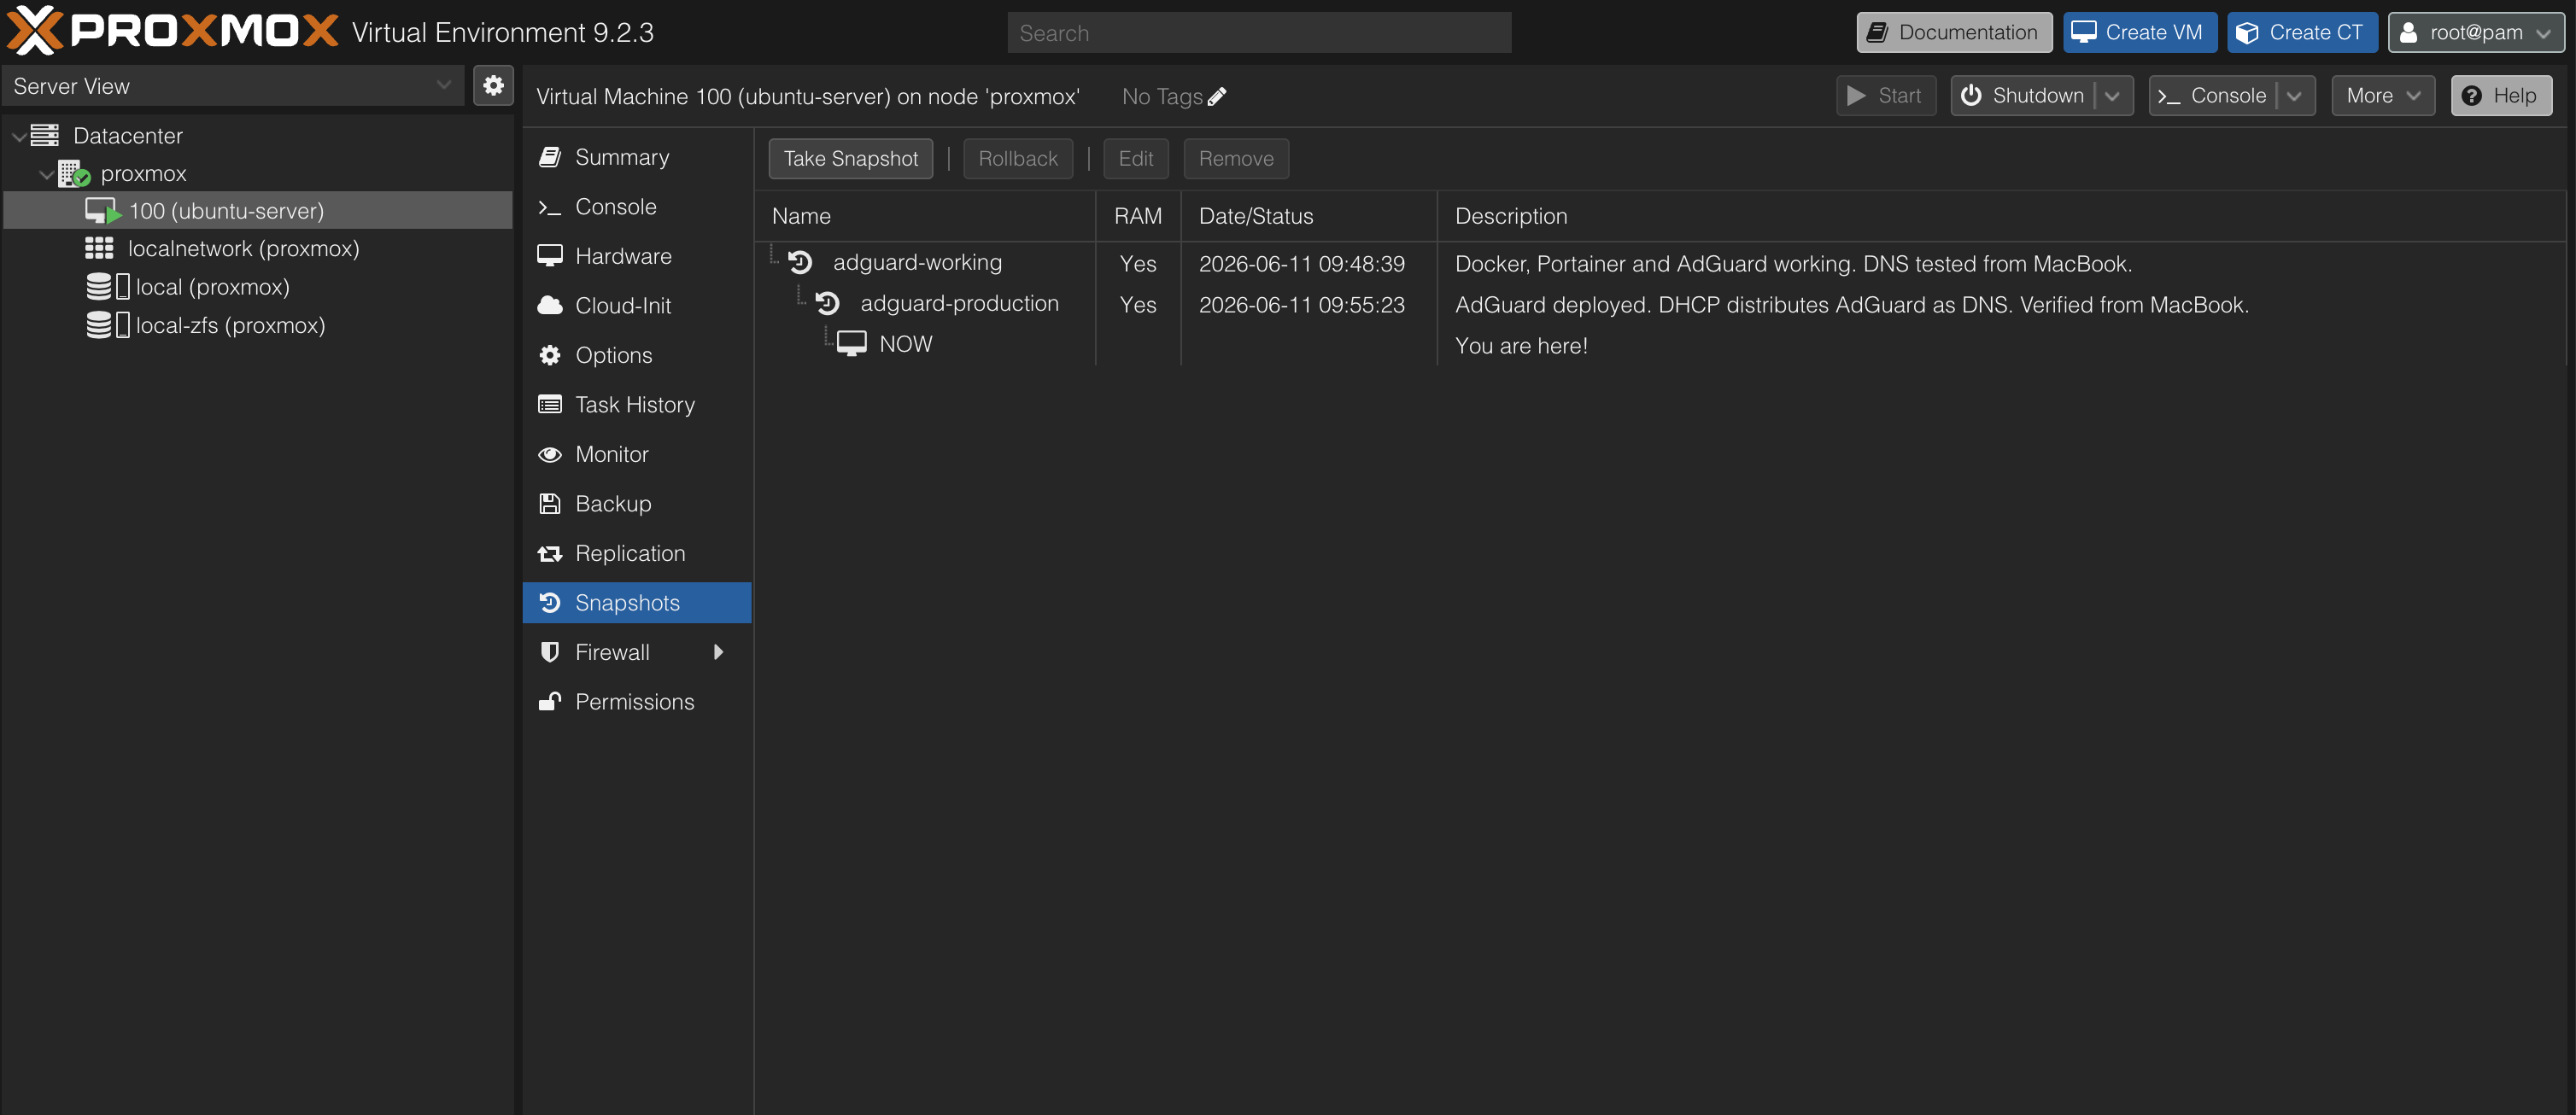Click the Summary book icon

(x=549, y=157)
